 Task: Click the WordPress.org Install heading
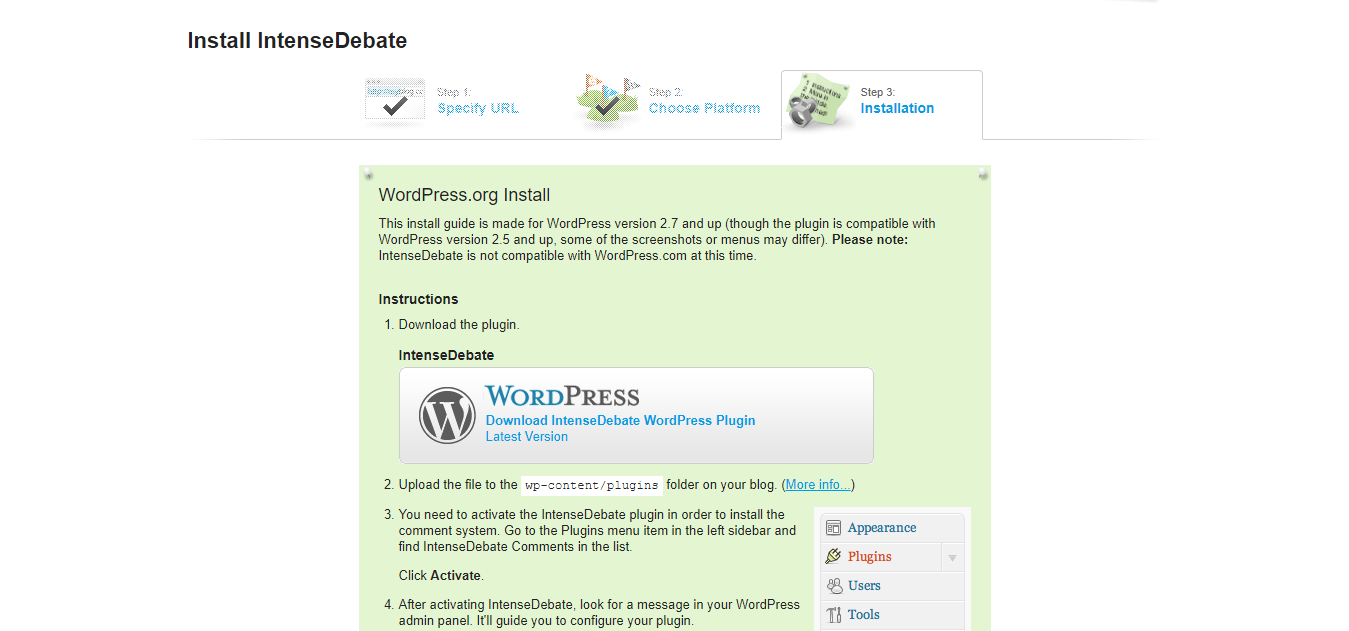(x=464, y=195)
